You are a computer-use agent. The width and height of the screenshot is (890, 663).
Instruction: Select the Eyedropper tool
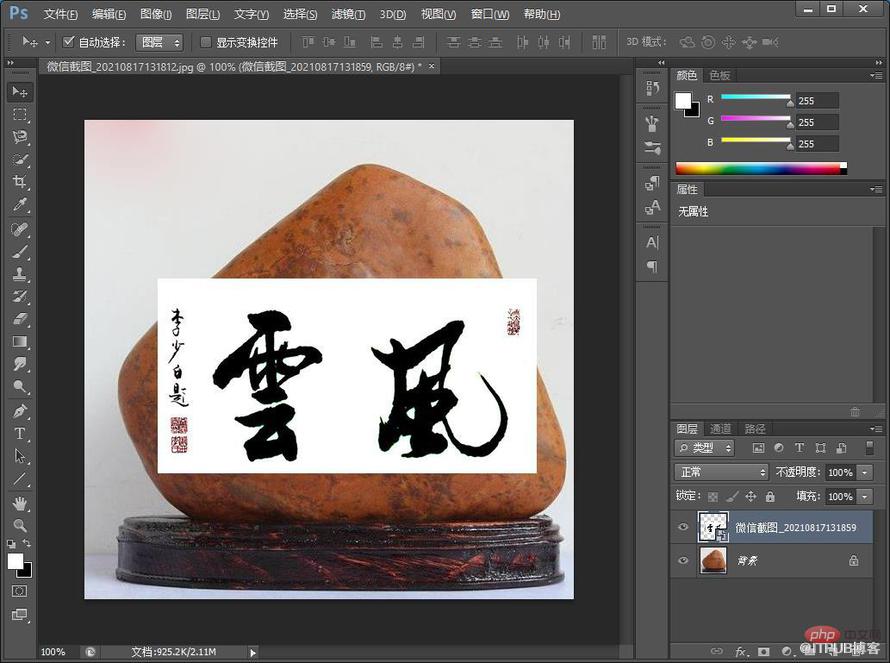(20, 205)
